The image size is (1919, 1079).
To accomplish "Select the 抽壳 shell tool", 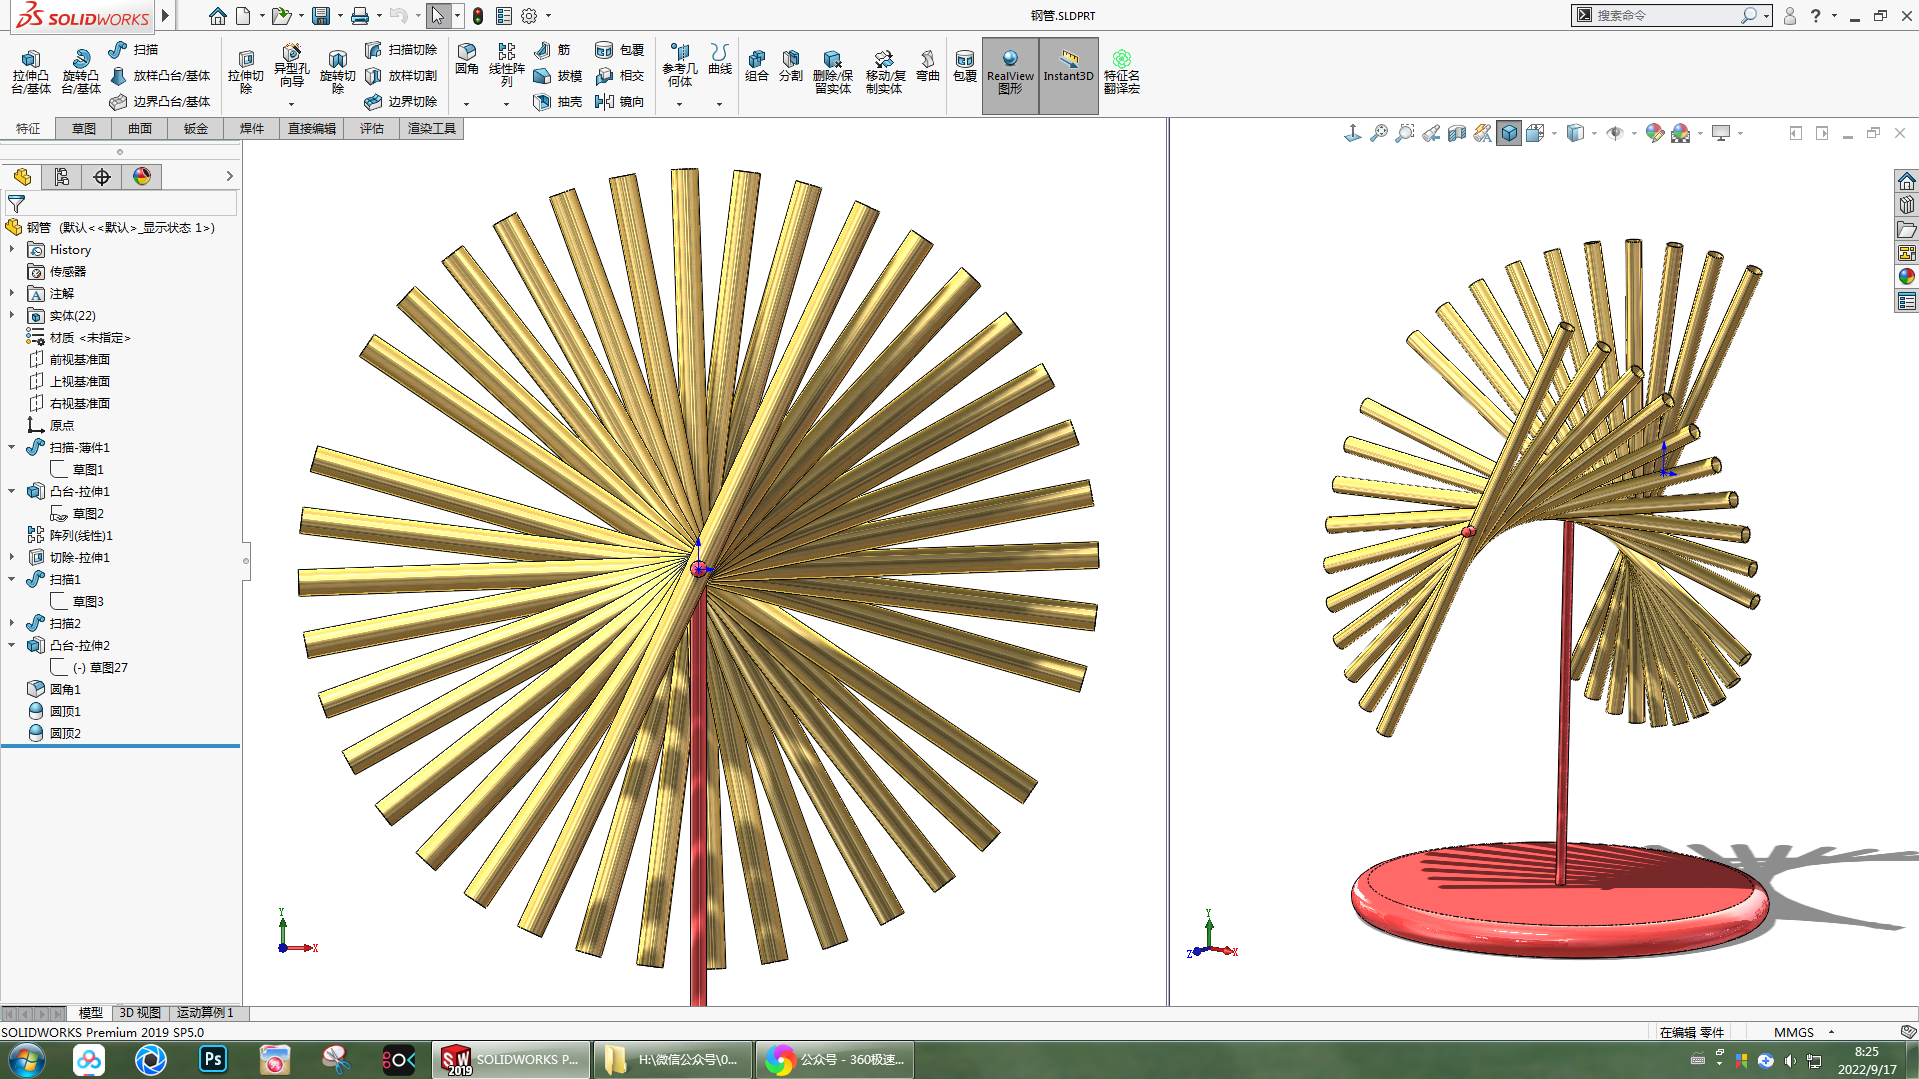I will pos(558,101).
